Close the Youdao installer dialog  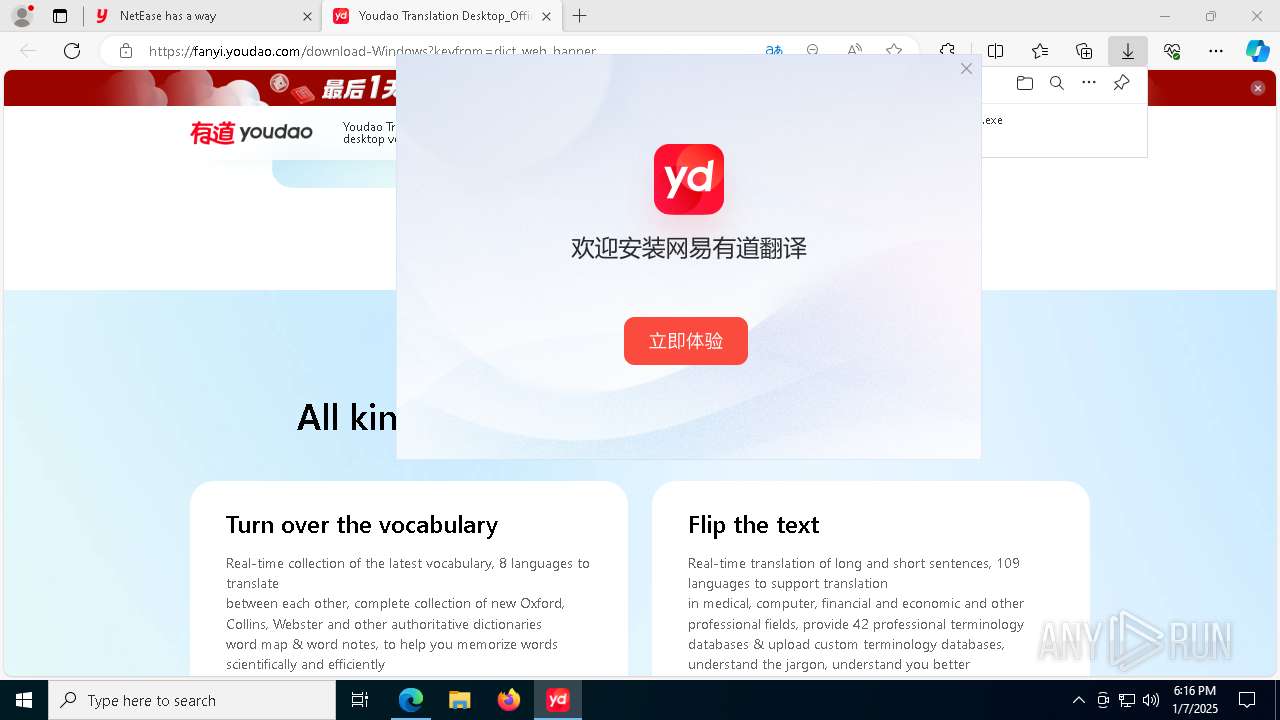click(x=966, y=69)
